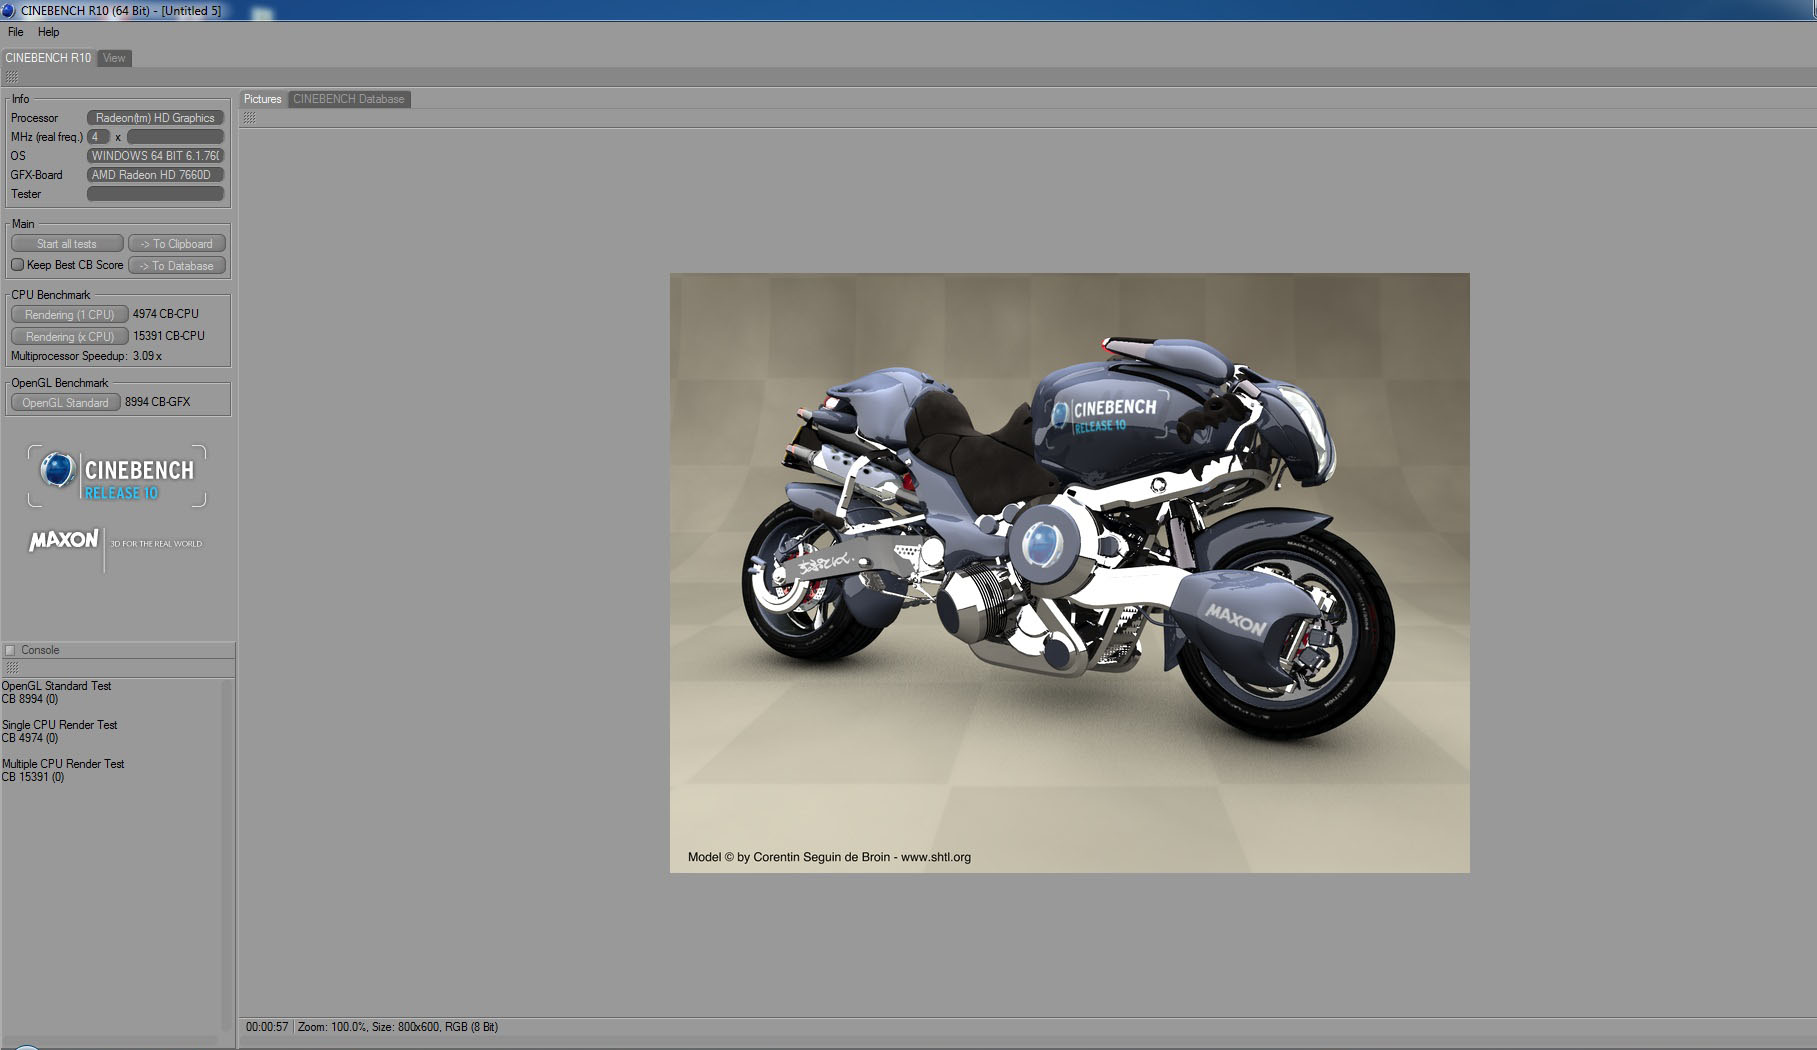This screenshot has height=1050, width=1817.
Task: Click the OS info field
Action: [155, 156]
